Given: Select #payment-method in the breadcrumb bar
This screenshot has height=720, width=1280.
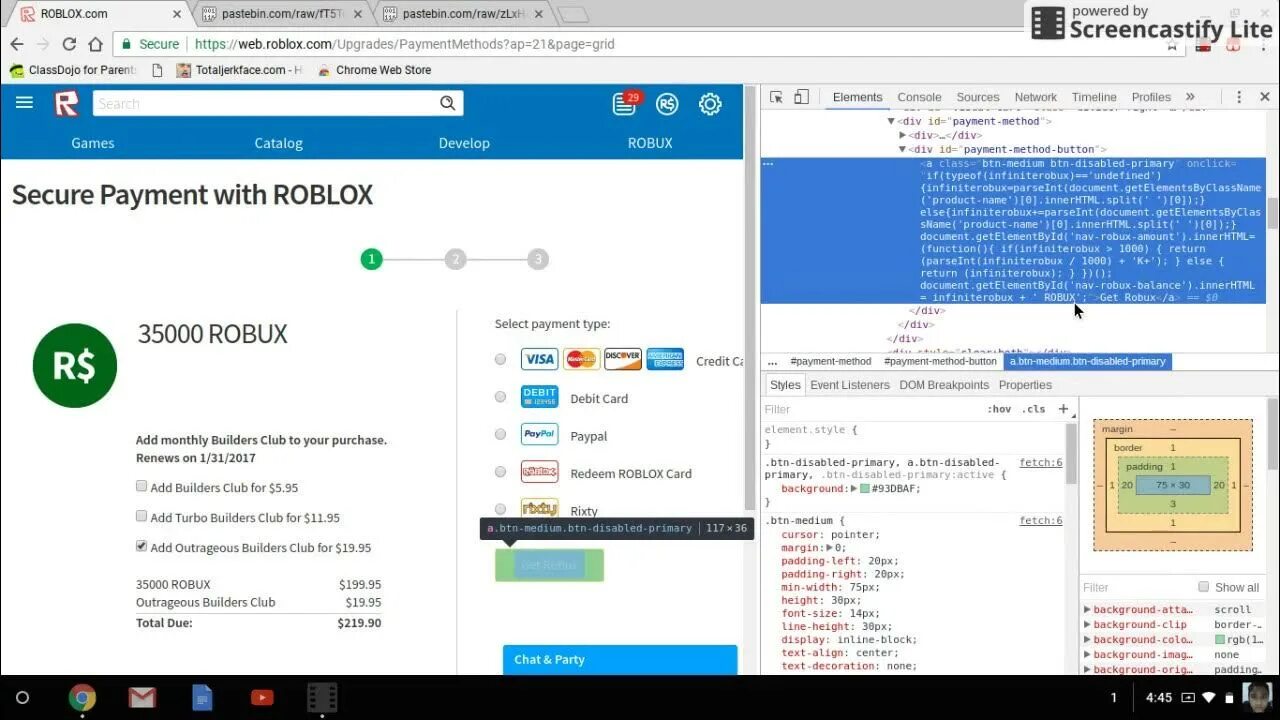Looking at the screenshot, I should (831, 361).
